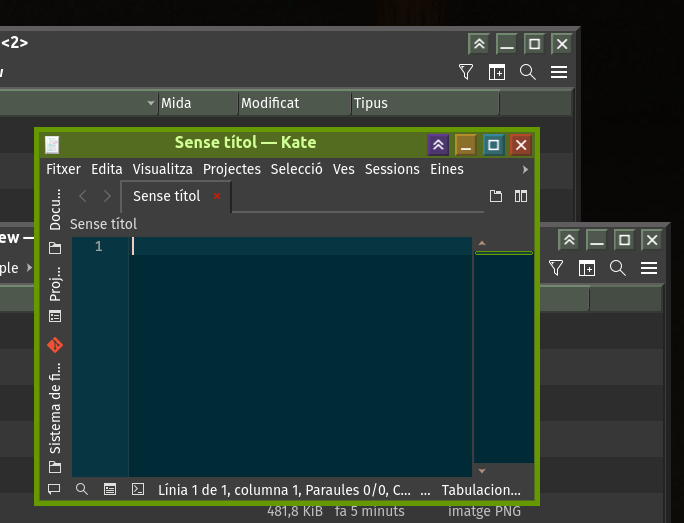Click inside the editor text area on line 1
Screen dimensions: 684x523
coord(300,246)
